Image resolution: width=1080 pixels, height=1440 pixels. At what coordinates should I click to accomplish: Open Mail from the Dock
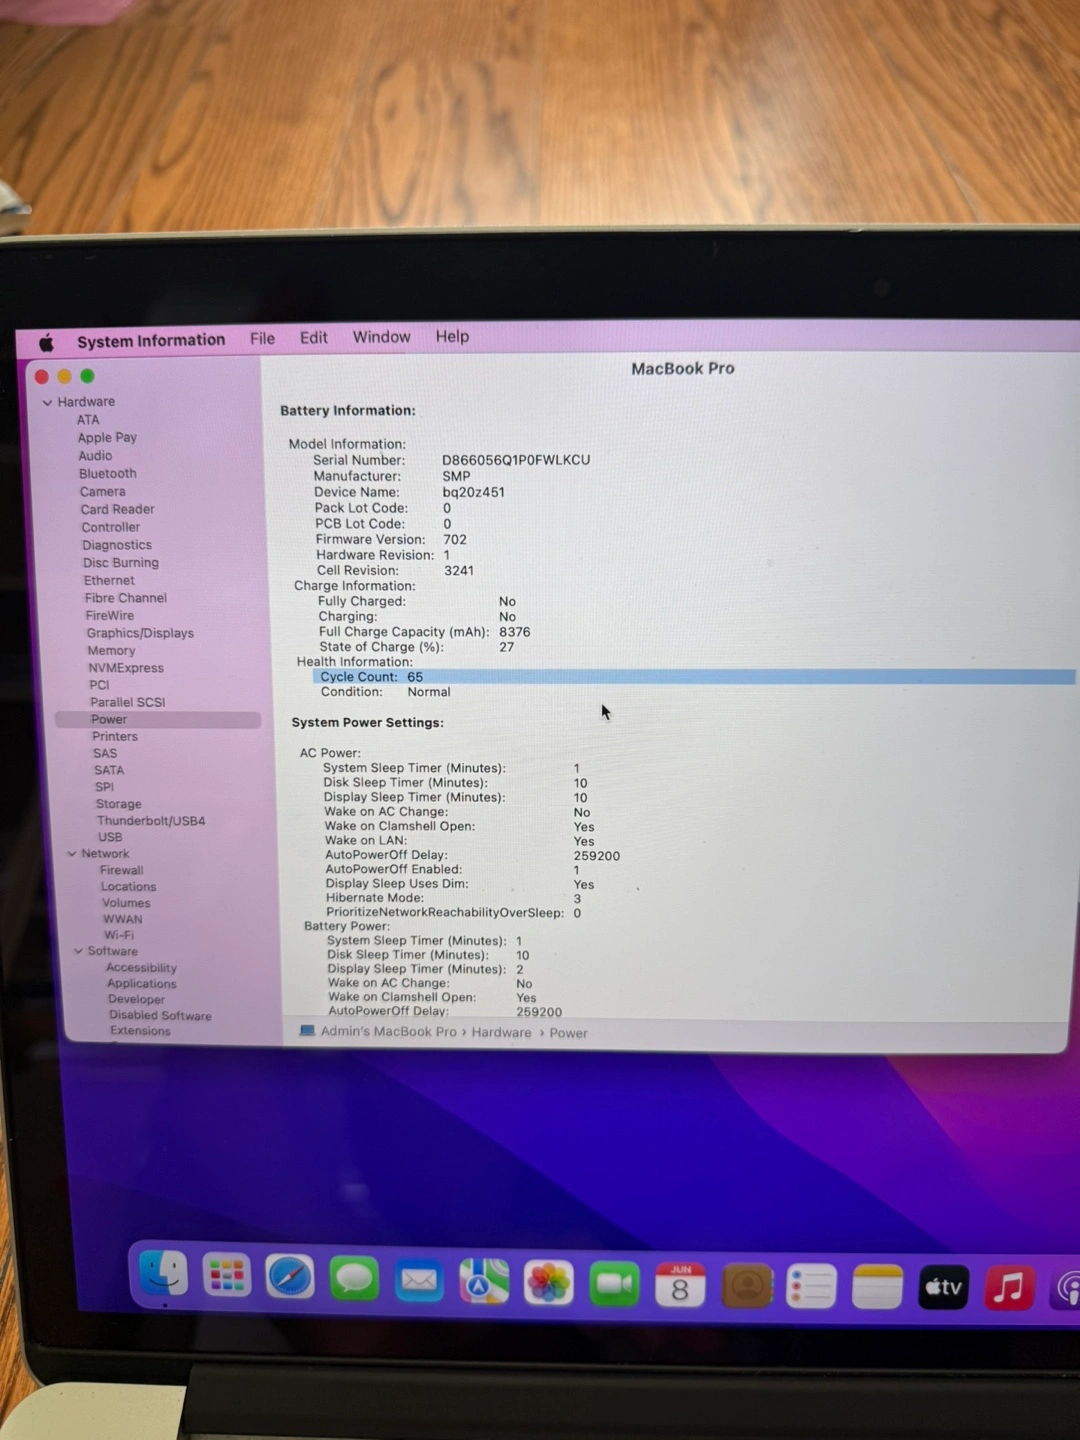pos(419,1280)
